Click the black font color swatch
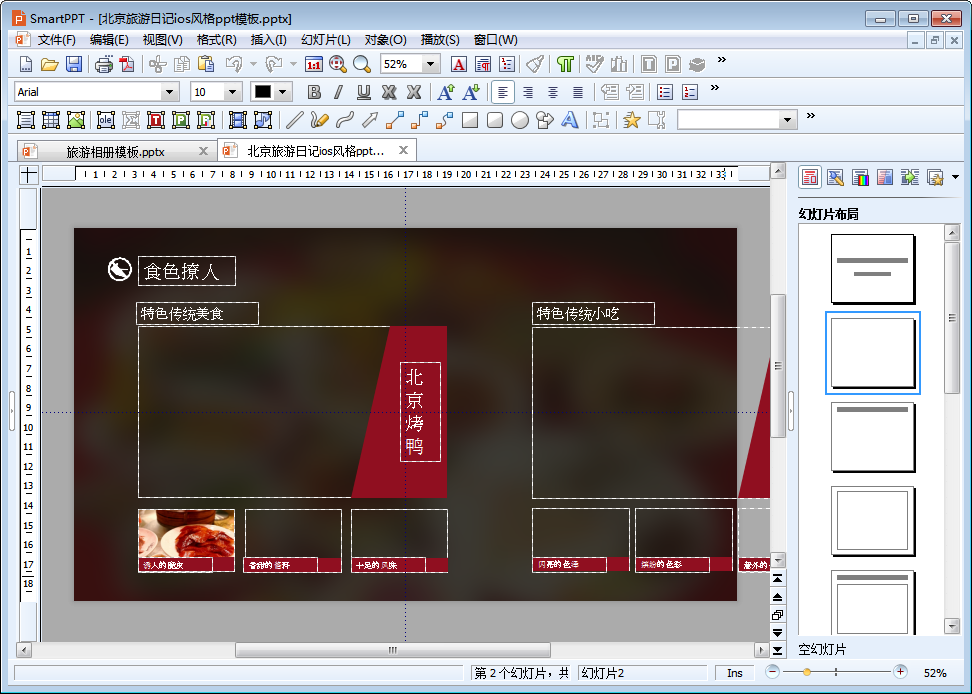Viewport: 972px width, 694px height. point(263,92)
